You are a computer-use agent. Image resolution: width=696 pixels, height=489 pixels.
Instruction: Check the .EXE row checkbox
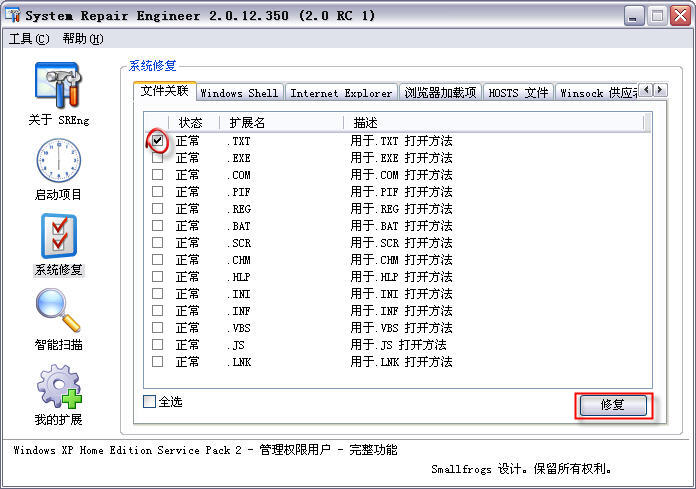point(157,158)
